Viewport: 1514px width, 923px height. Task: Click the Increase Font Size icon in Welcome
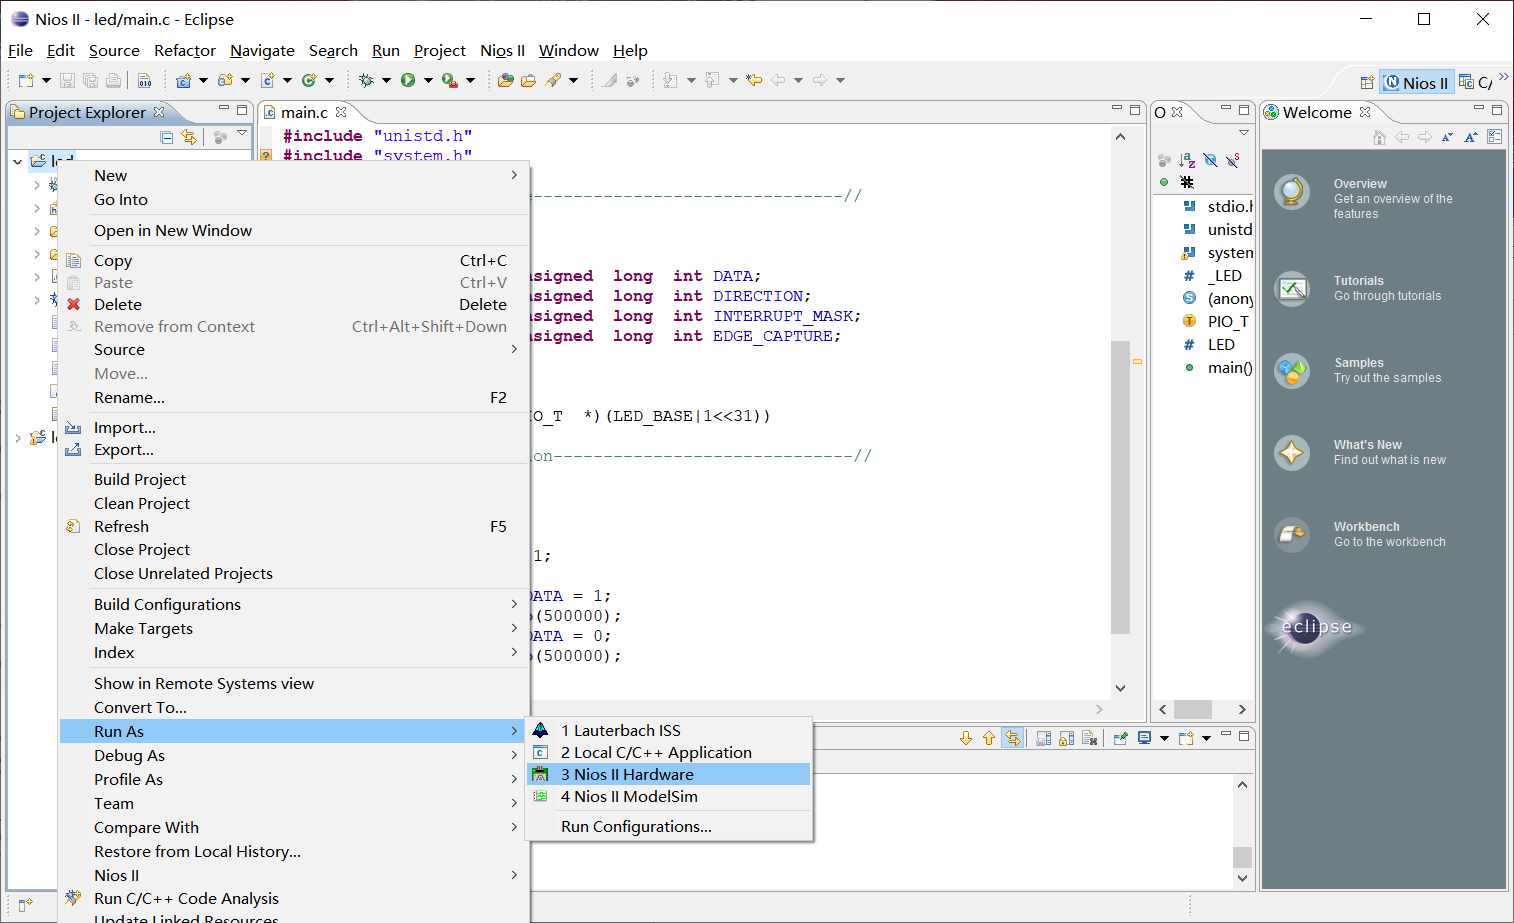[x=1471, y=137]
